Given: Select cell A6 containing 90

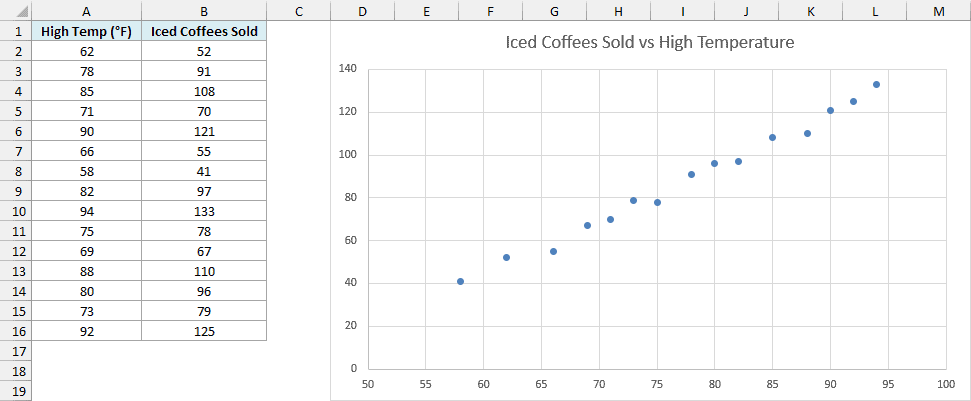Looking at the screenshot, I should click(x=86, y=131).
